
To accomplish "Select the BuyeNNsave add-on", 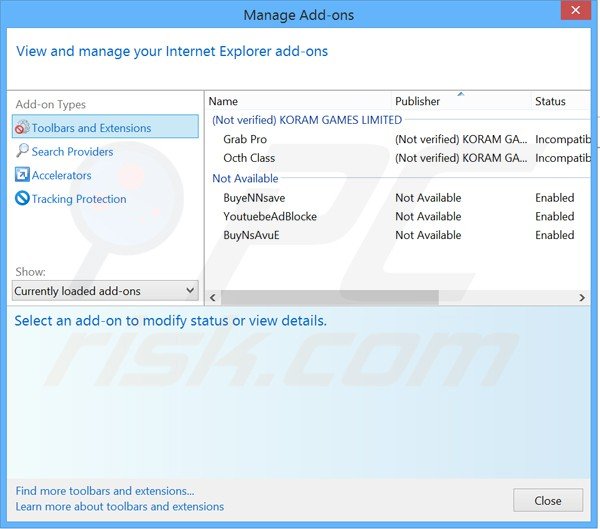I will (x=254, y=198).
